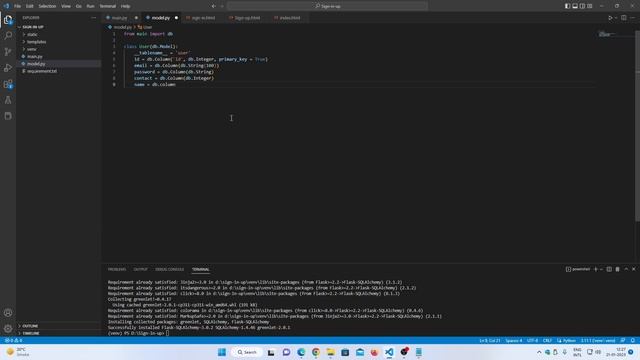
Task: Change line endings via CRLF indicator
Action: tap(547, 340)
